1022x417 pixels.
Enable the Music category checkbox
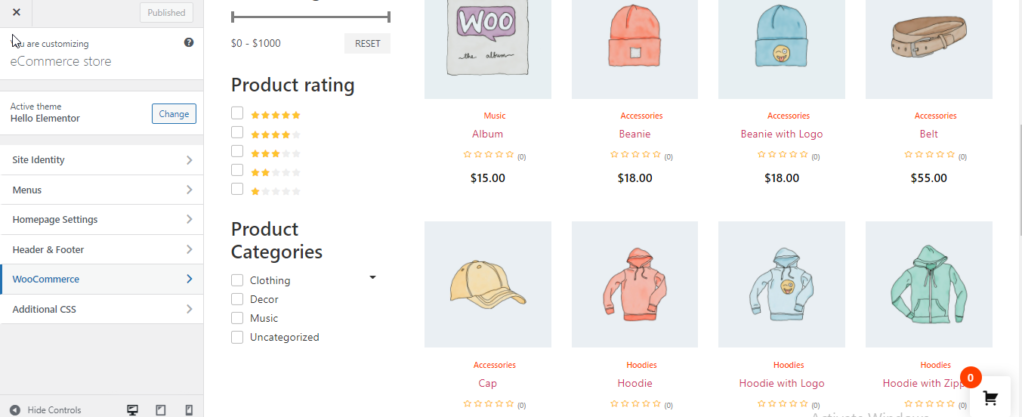(x=237, y=318)
